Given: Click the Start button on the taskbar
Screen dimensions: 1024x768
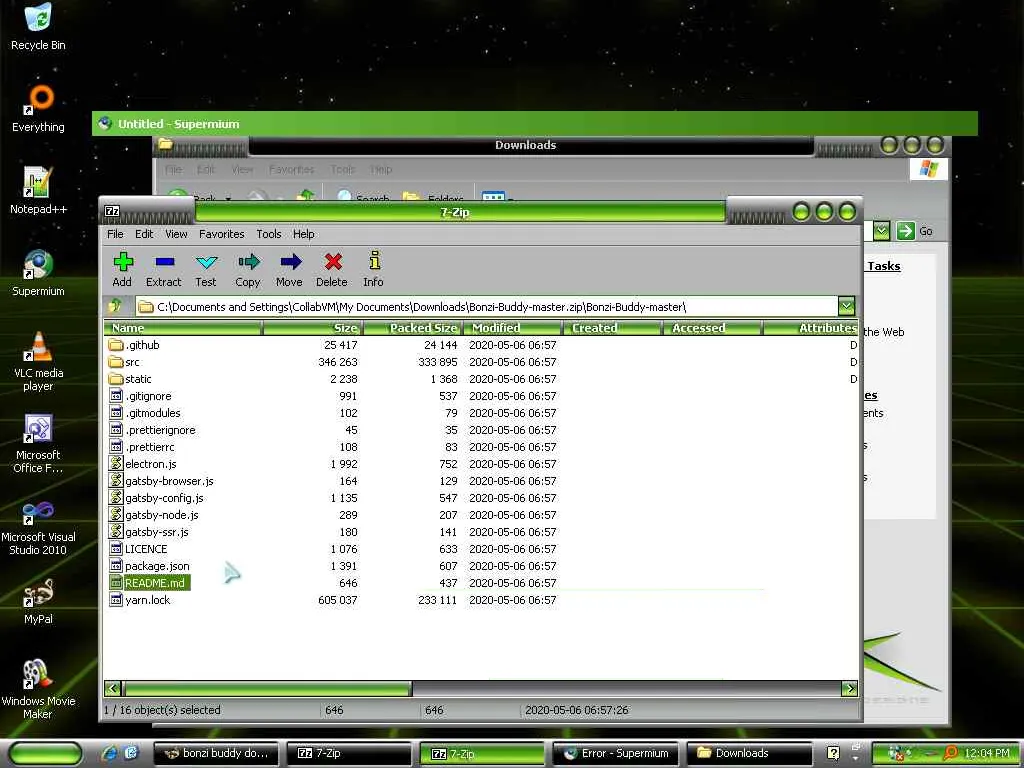Looking at the screenshot, I should 46,753.
